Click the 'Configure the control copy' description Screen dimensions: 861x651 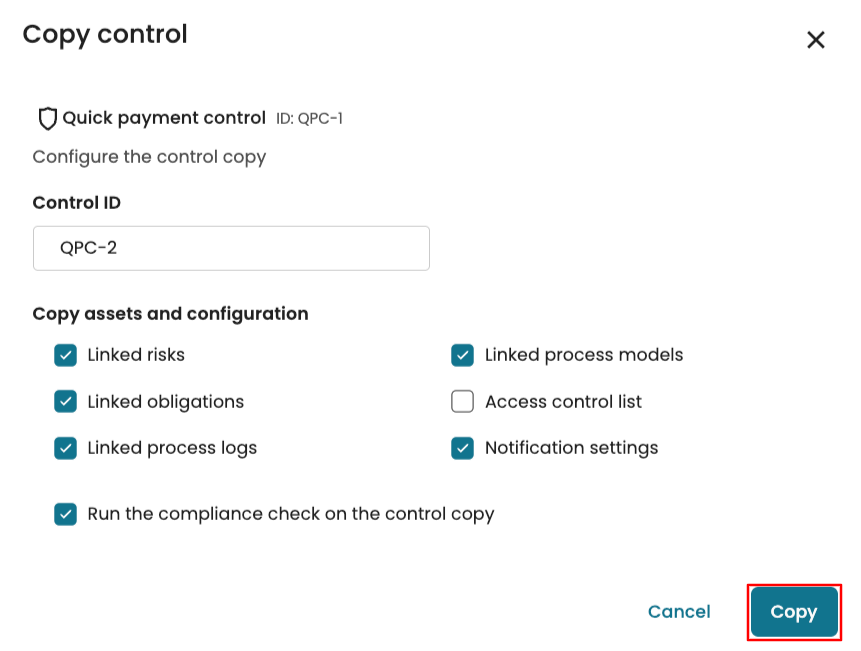149,157
